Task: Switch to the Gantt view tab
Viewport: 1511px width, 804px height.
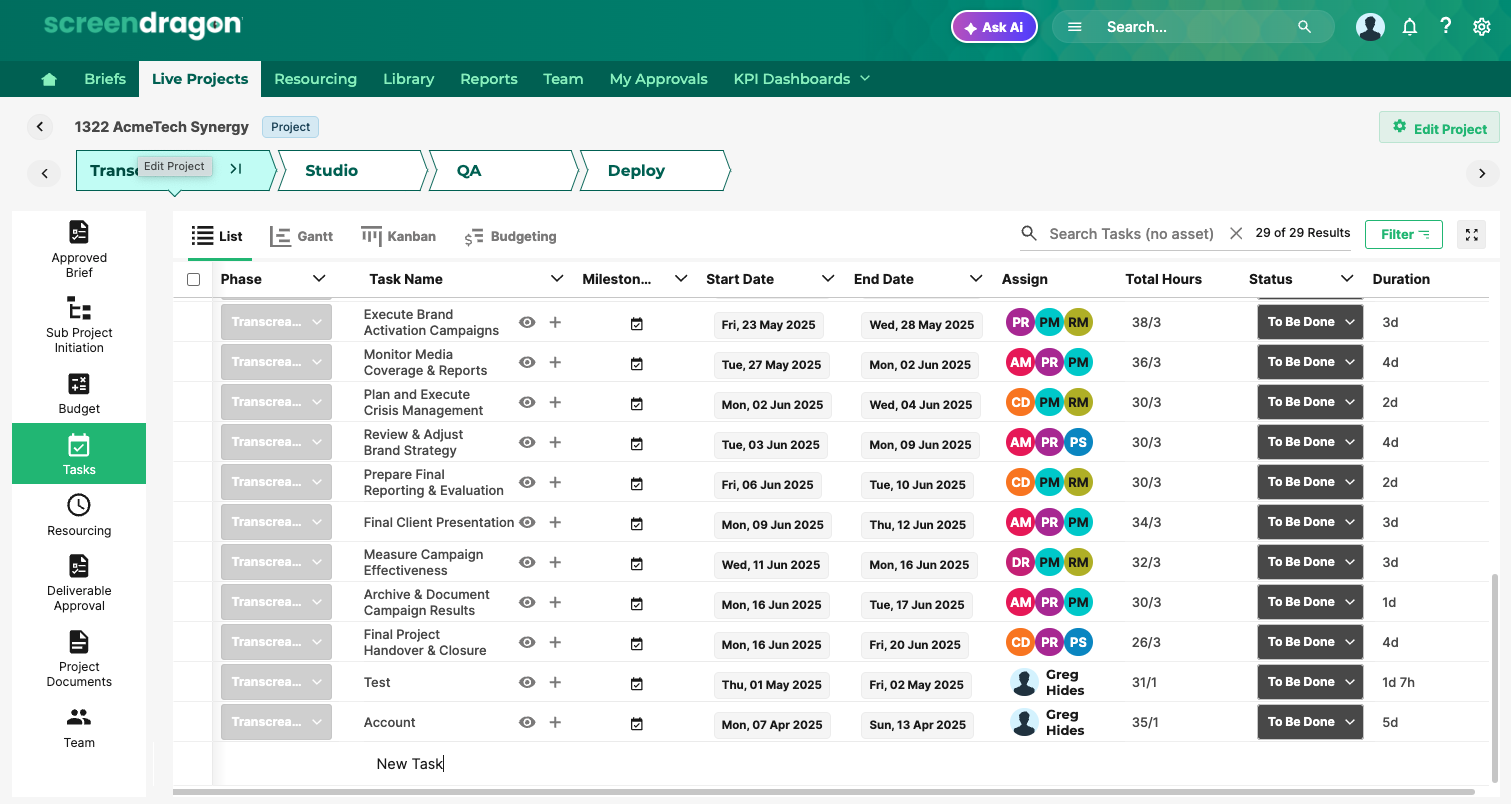Action: pos(302,237)
